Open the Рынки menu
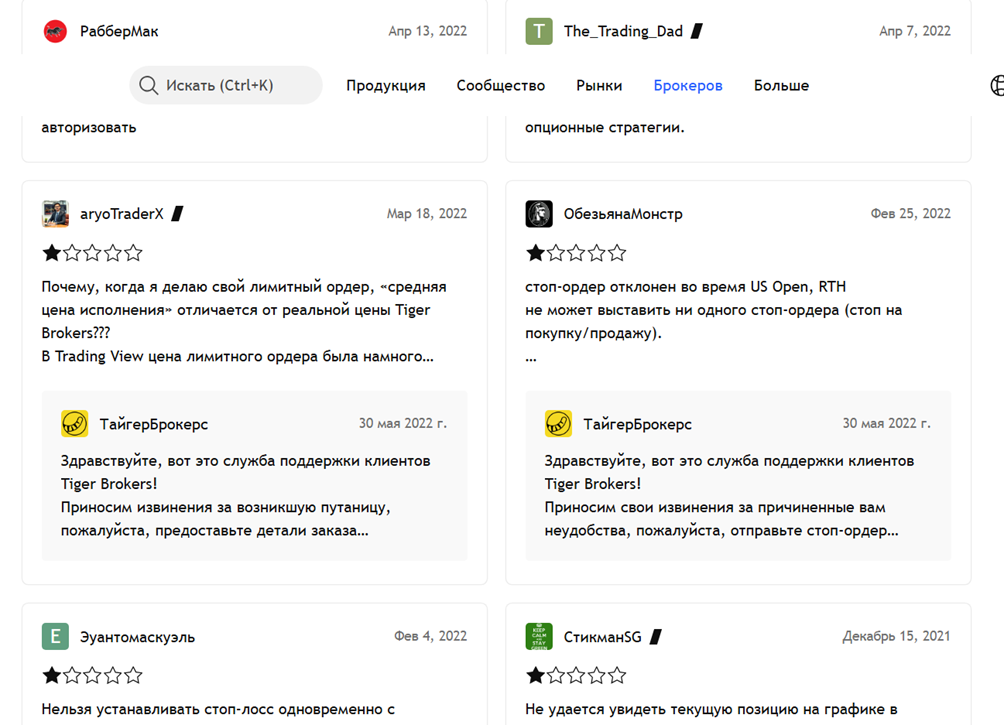This screenshot has width=1004, height=725. click(599, 86)
